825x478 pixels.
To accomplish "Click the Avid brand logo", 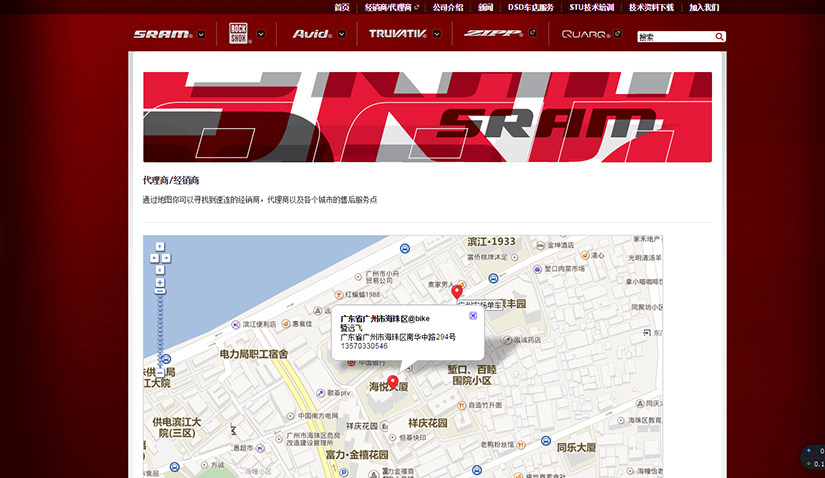I will pos(312,34).
